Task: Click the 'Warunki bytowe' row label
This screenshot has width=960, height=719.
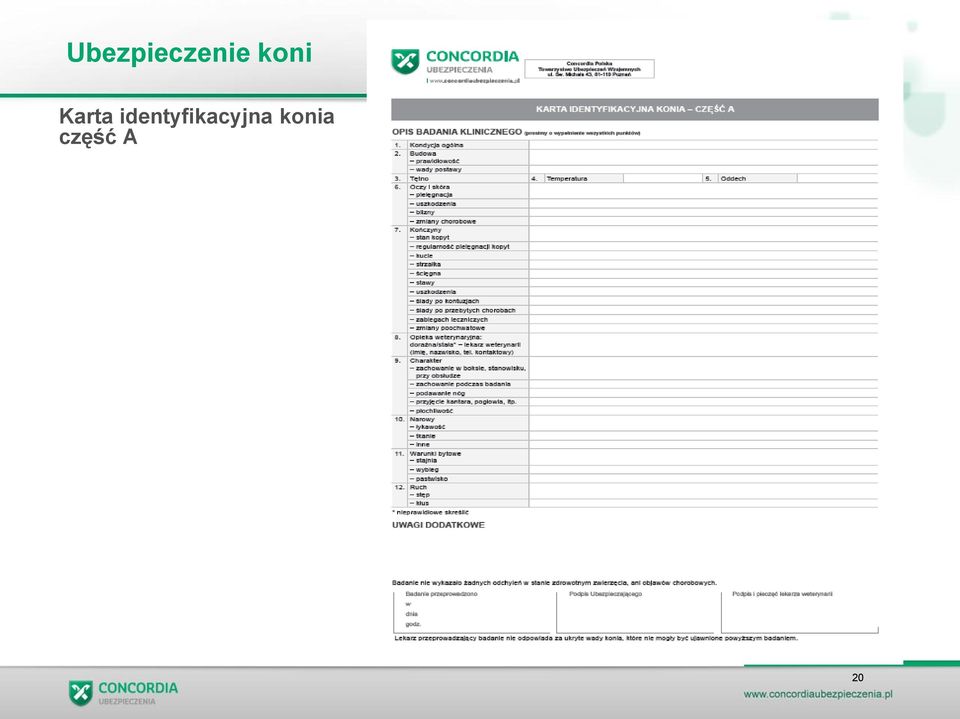Action: (x=435, y=454)
